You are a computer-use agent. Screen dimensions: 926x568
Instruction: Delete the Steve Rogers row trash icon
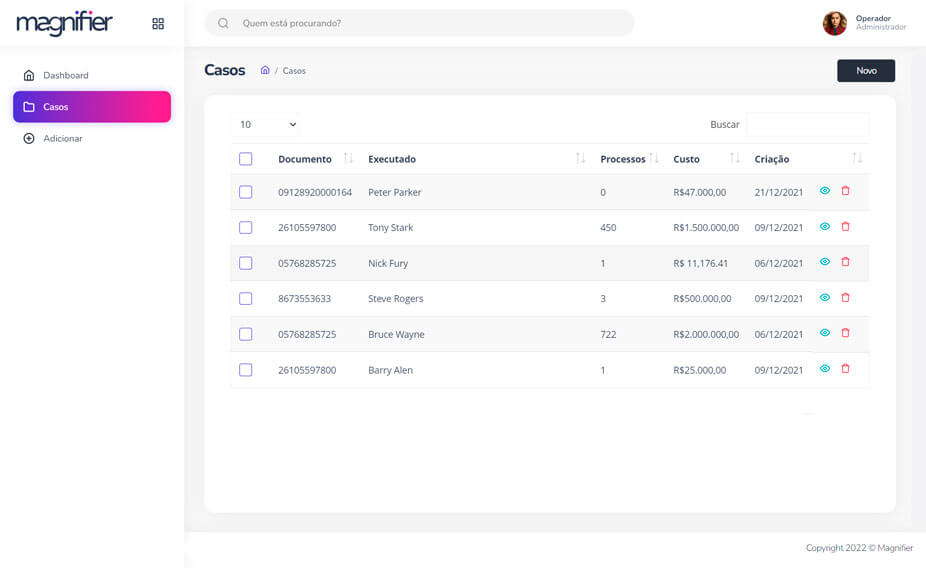845,298
